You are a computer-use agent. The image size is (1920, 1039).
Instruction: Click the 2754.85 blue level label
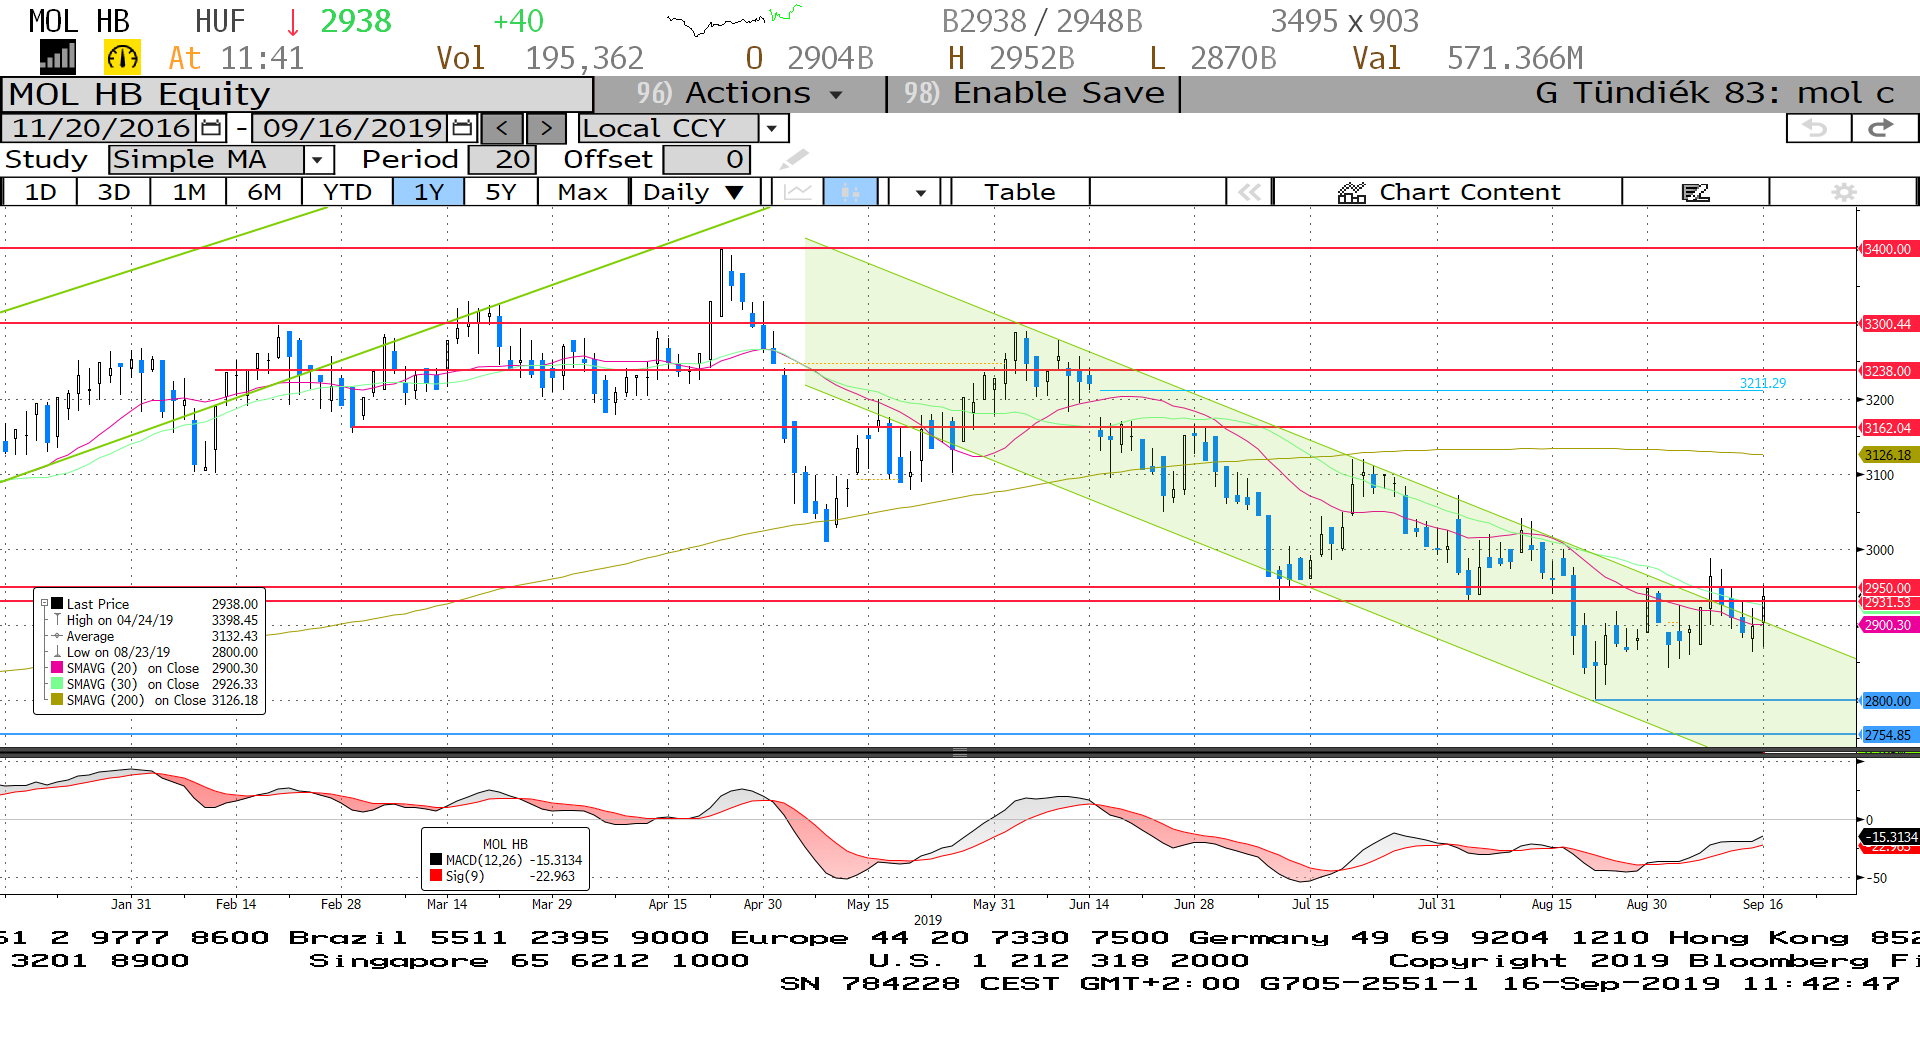[x=1887, y=735]
